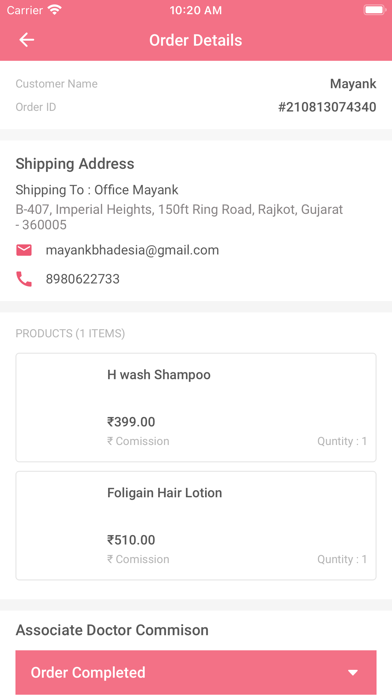Screen dimensions: 392x696
Task: Open mayankbhadesia@gmail.com email link
Action: tap(132, 250)
